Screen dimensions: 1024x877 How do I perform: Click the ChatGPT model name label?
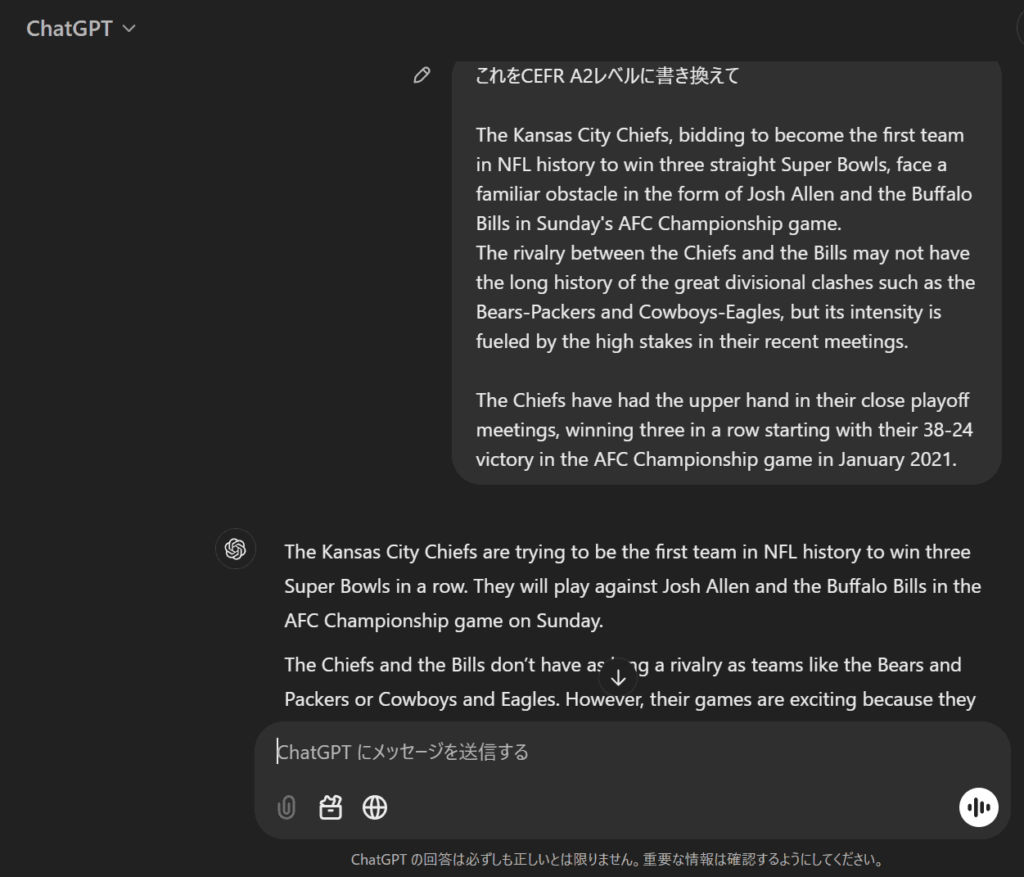coord(69,29)
